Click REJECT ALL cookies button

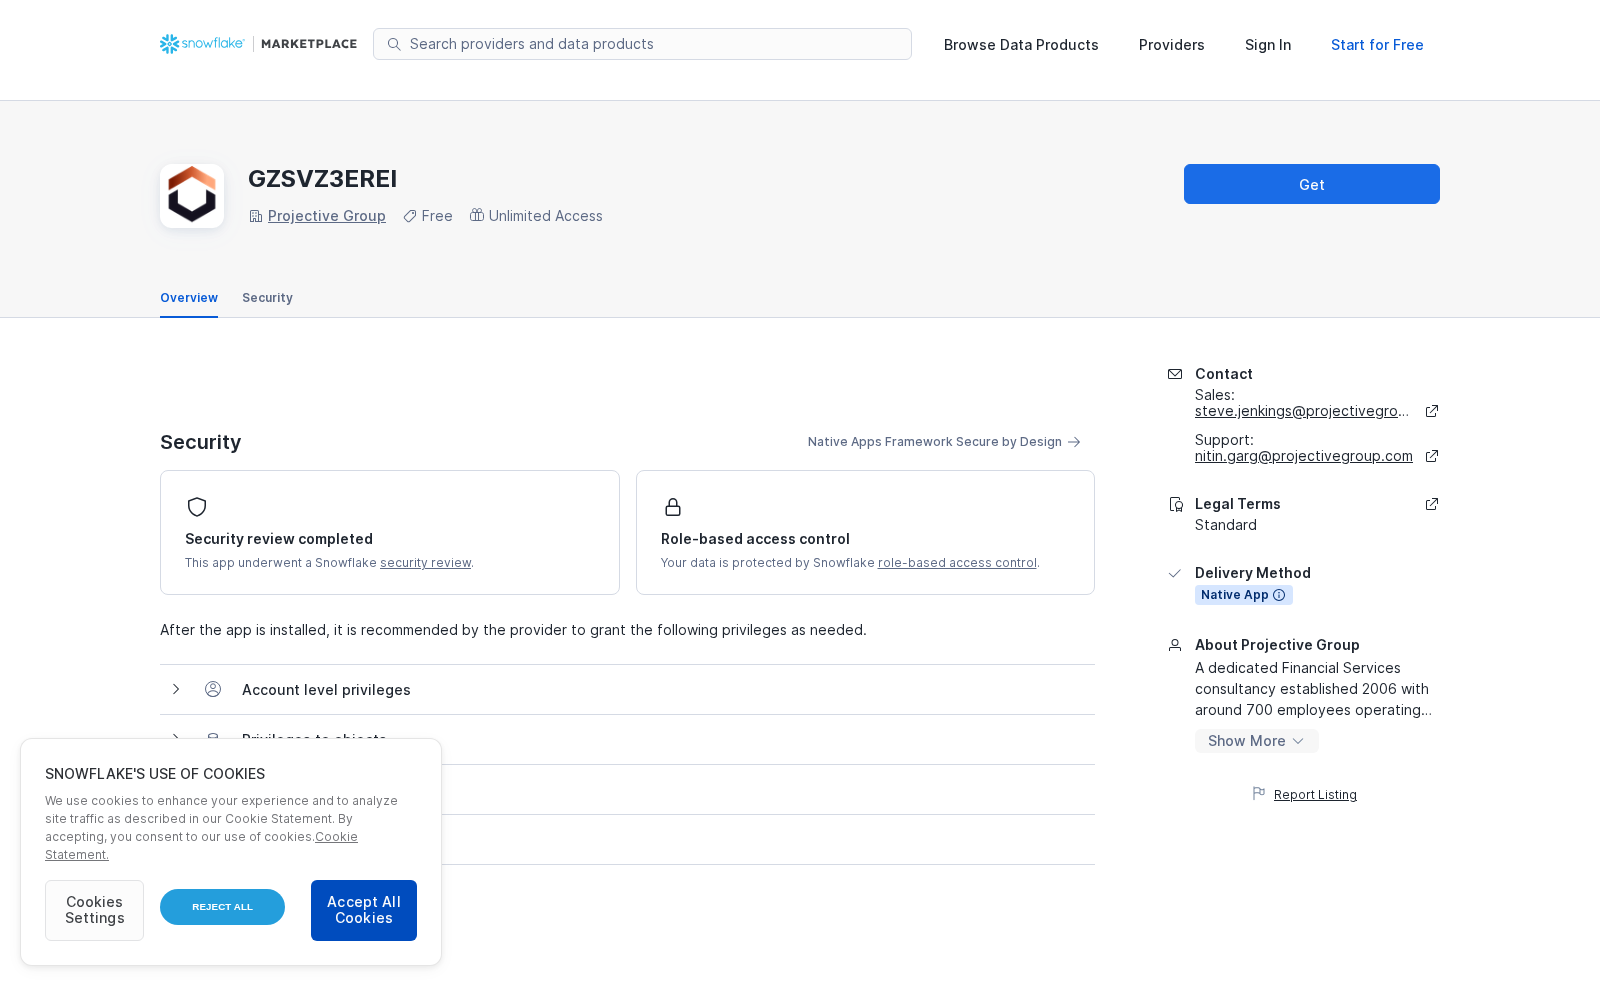tap(222, 907)
